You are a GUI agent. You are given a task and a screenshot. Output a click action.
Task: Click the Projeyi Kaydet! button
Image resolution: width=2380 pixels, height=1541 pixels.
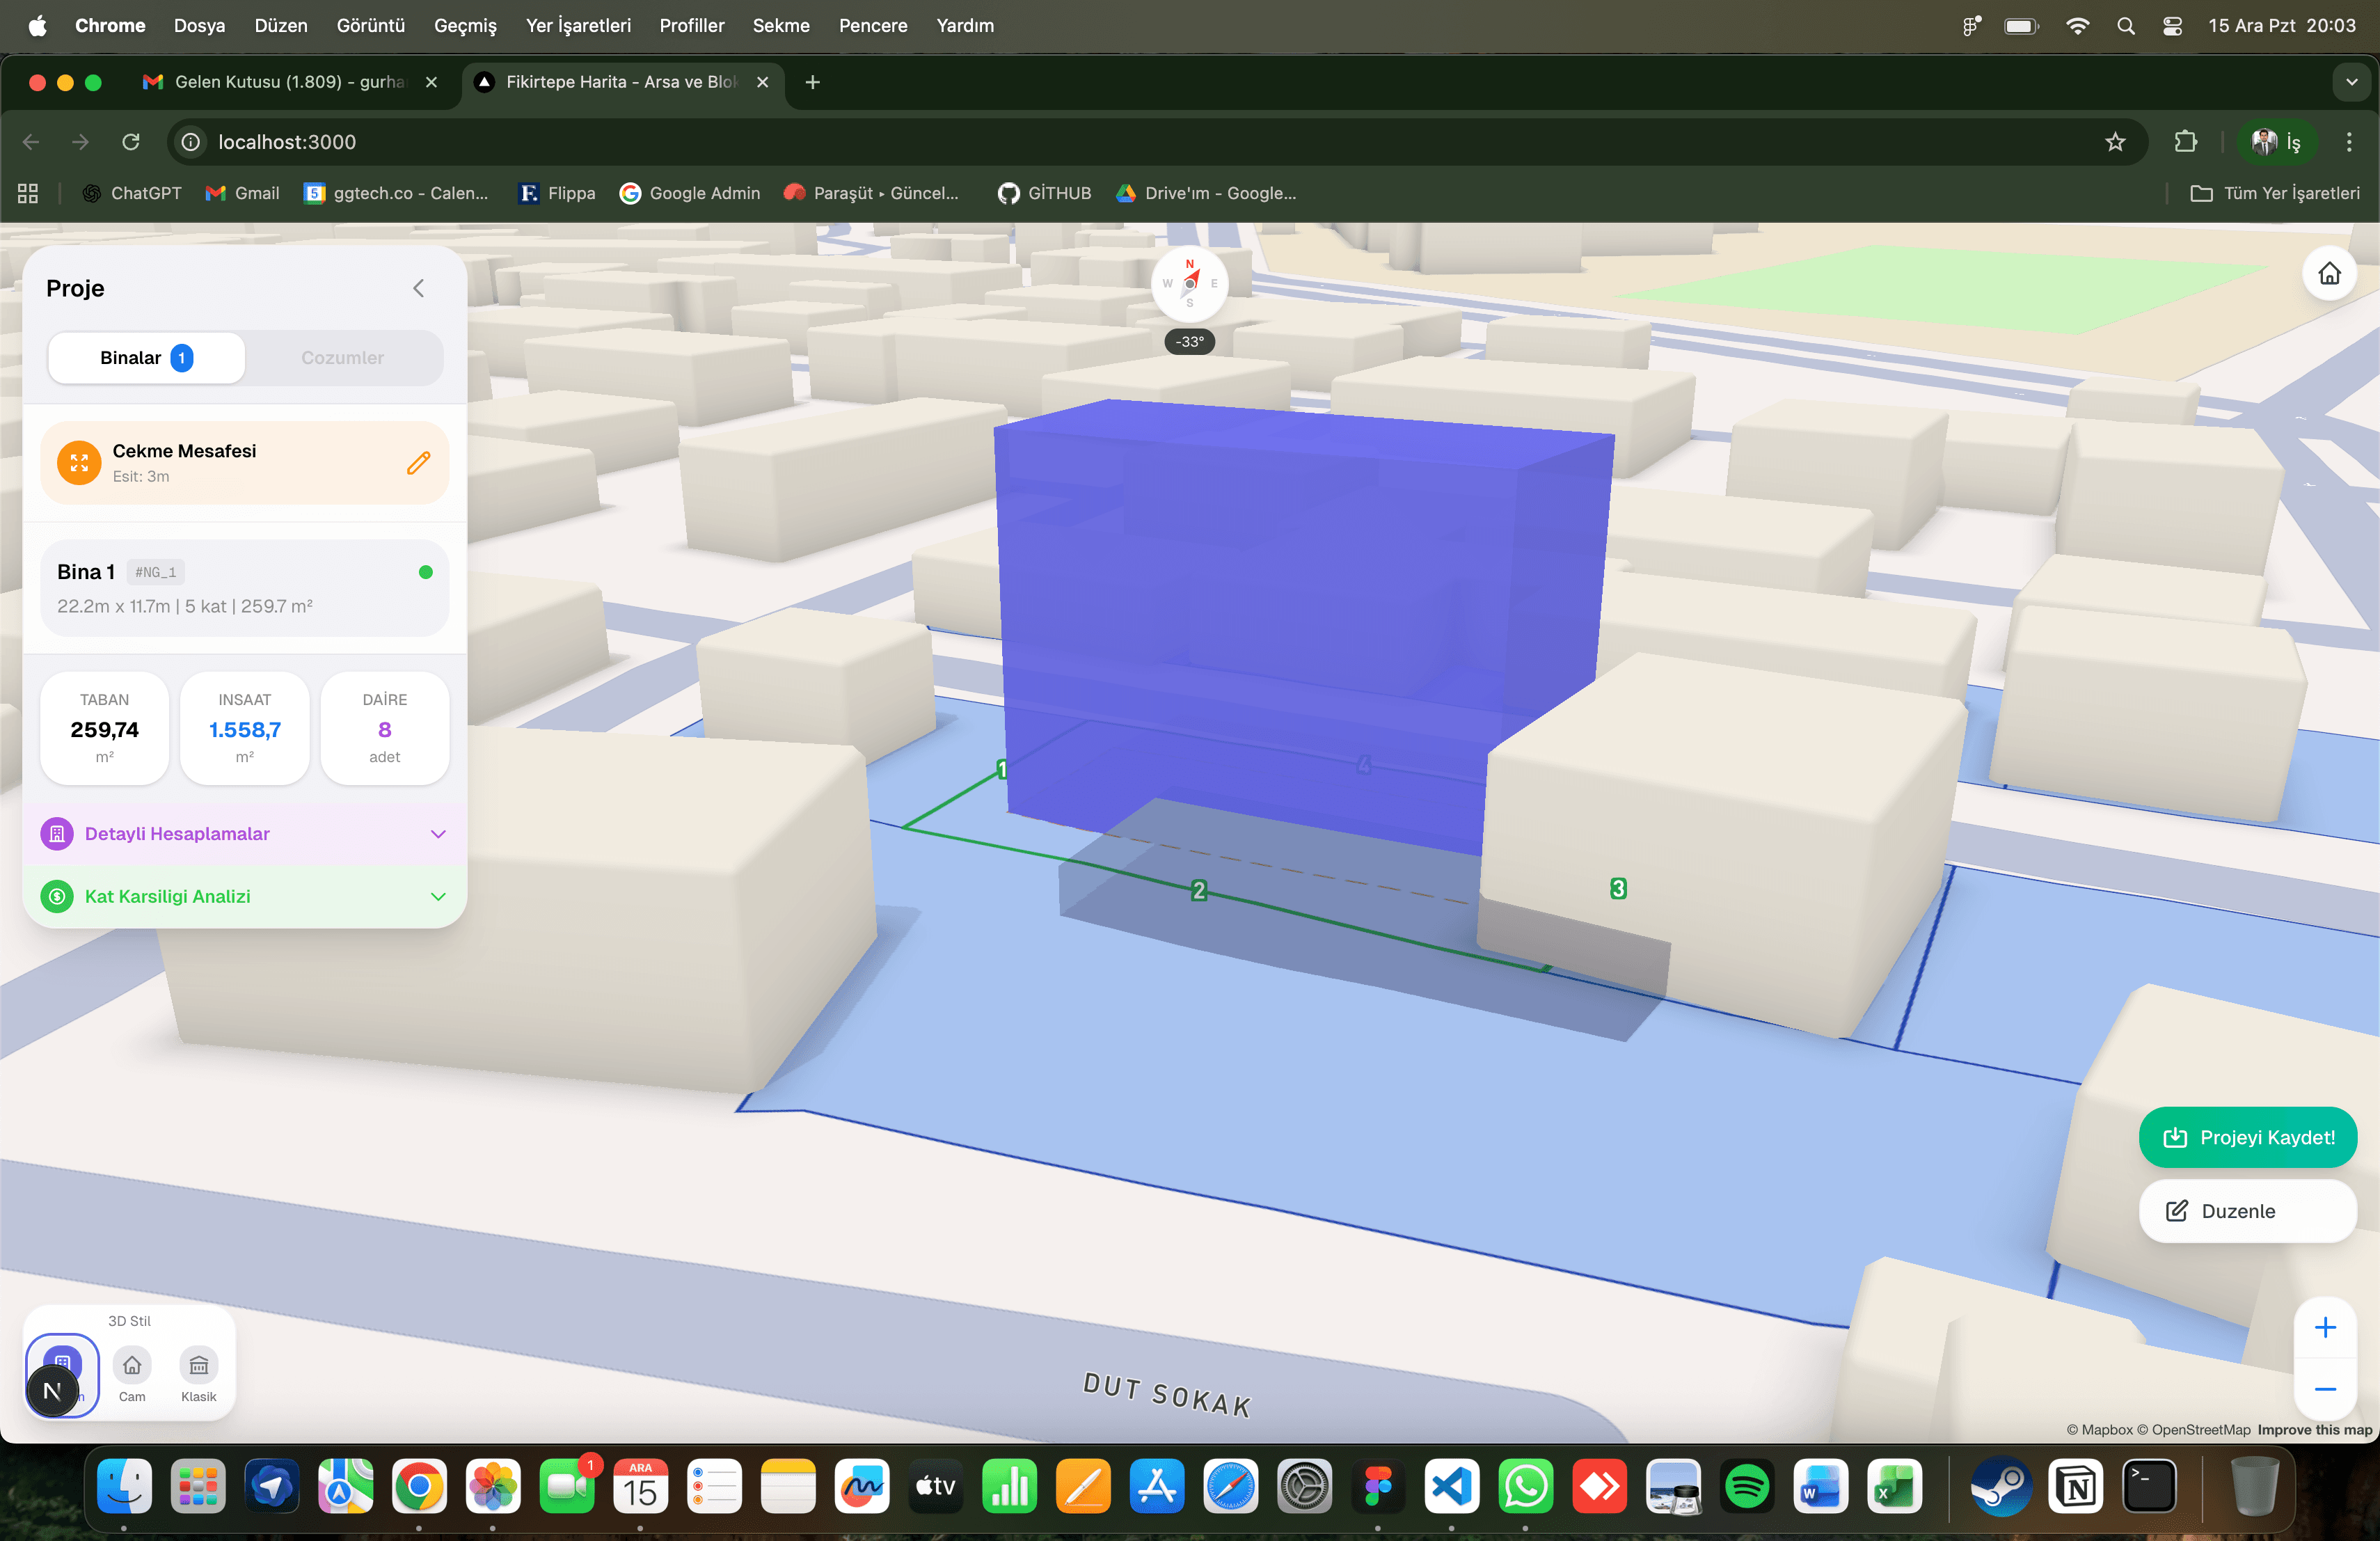2248,1137
